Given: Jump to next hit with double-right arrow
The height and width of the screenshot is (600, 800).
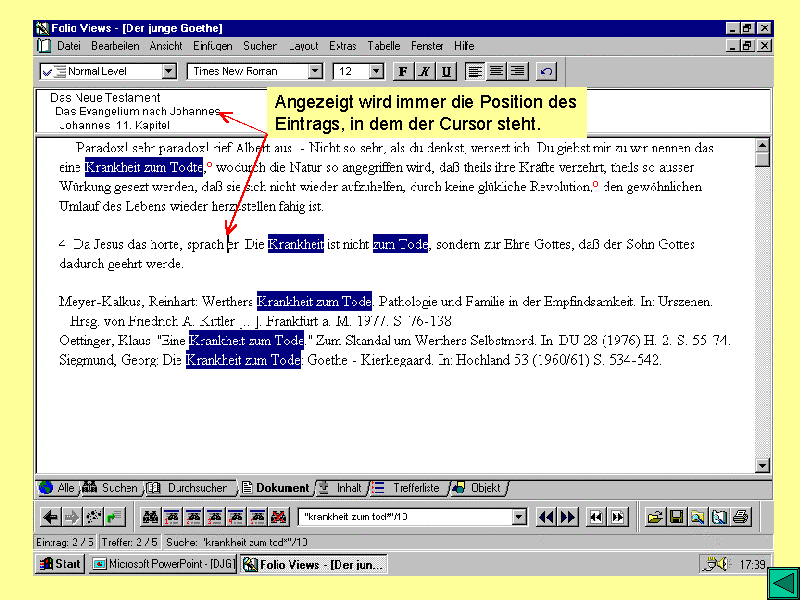Looking at the screenshot, I should point(569,517).
